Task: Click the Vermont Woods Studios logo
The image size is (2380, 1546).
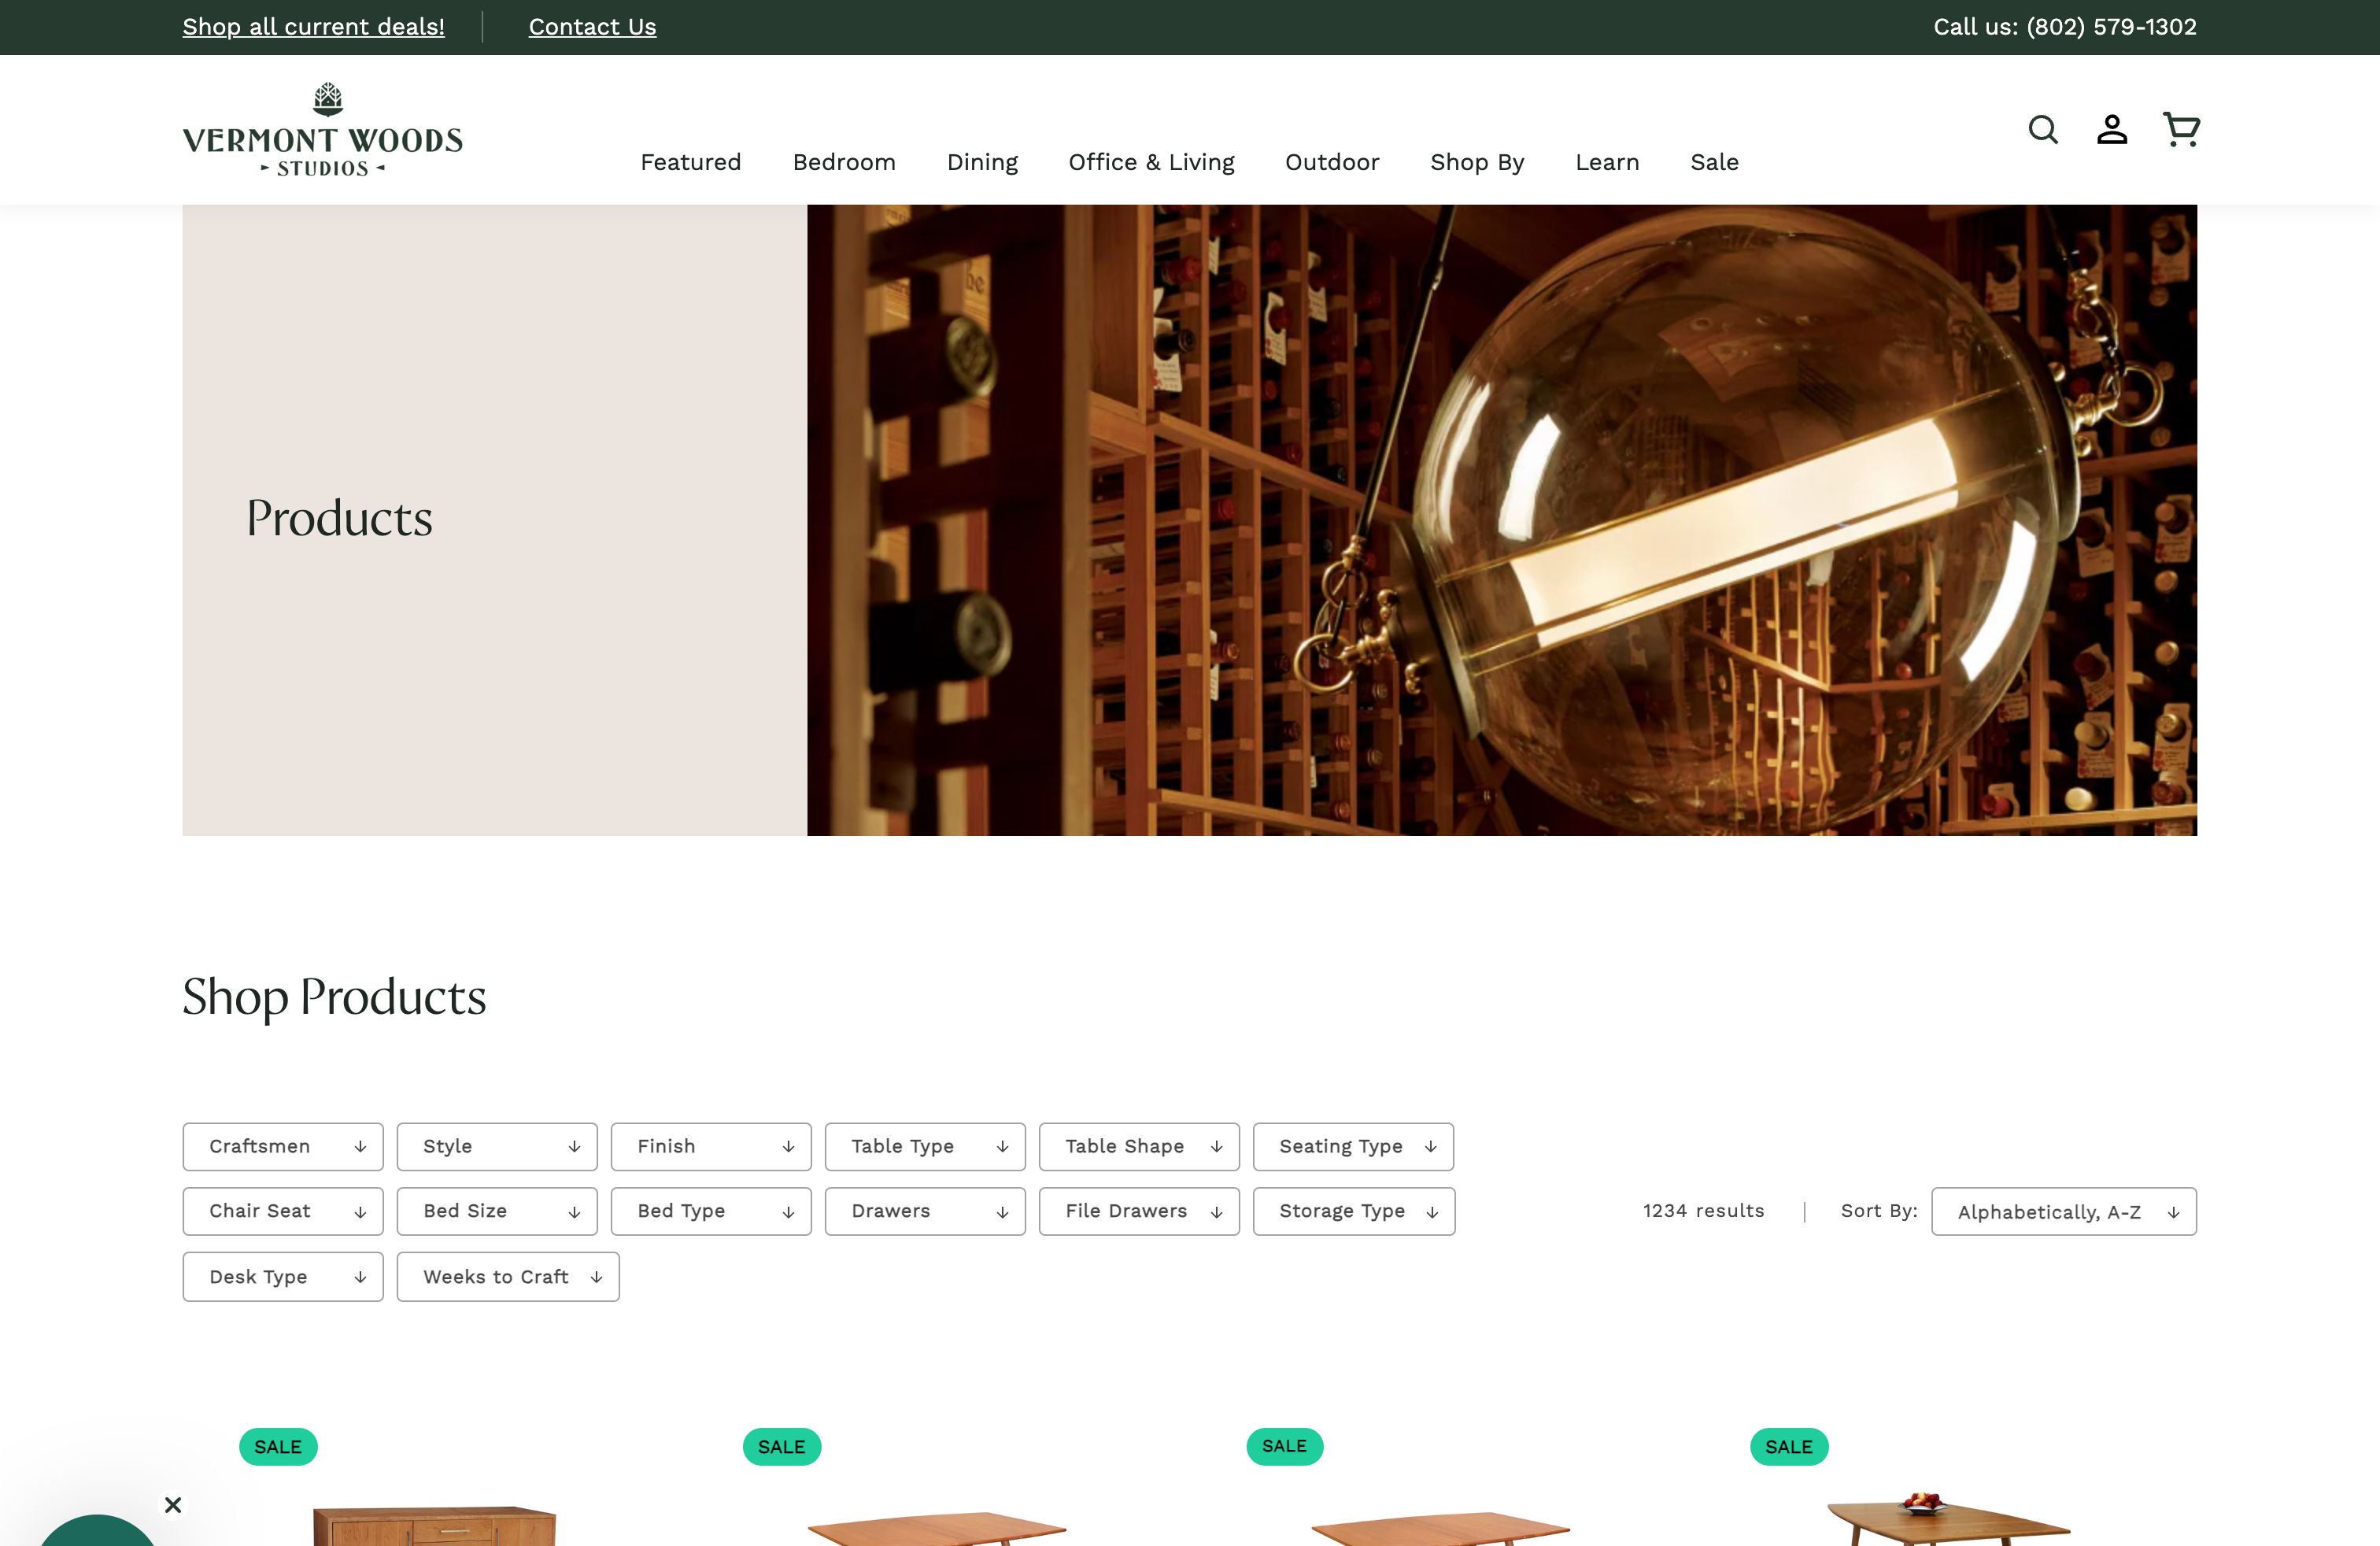Action: click(x=322, y=131)
